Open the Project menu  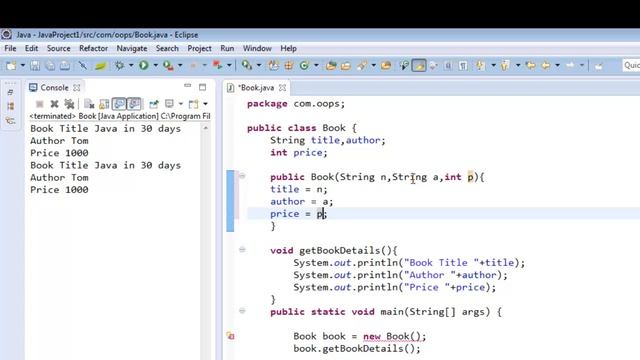pos(199,48)
